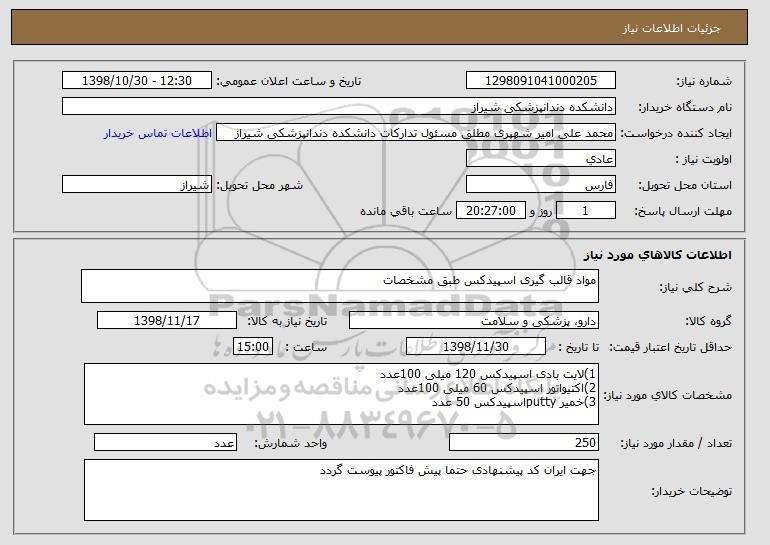Image resolution: width=770 pixels, height=545 pixels.
Task: Click the buyer notes text area
Action: (x=341, y=490)
